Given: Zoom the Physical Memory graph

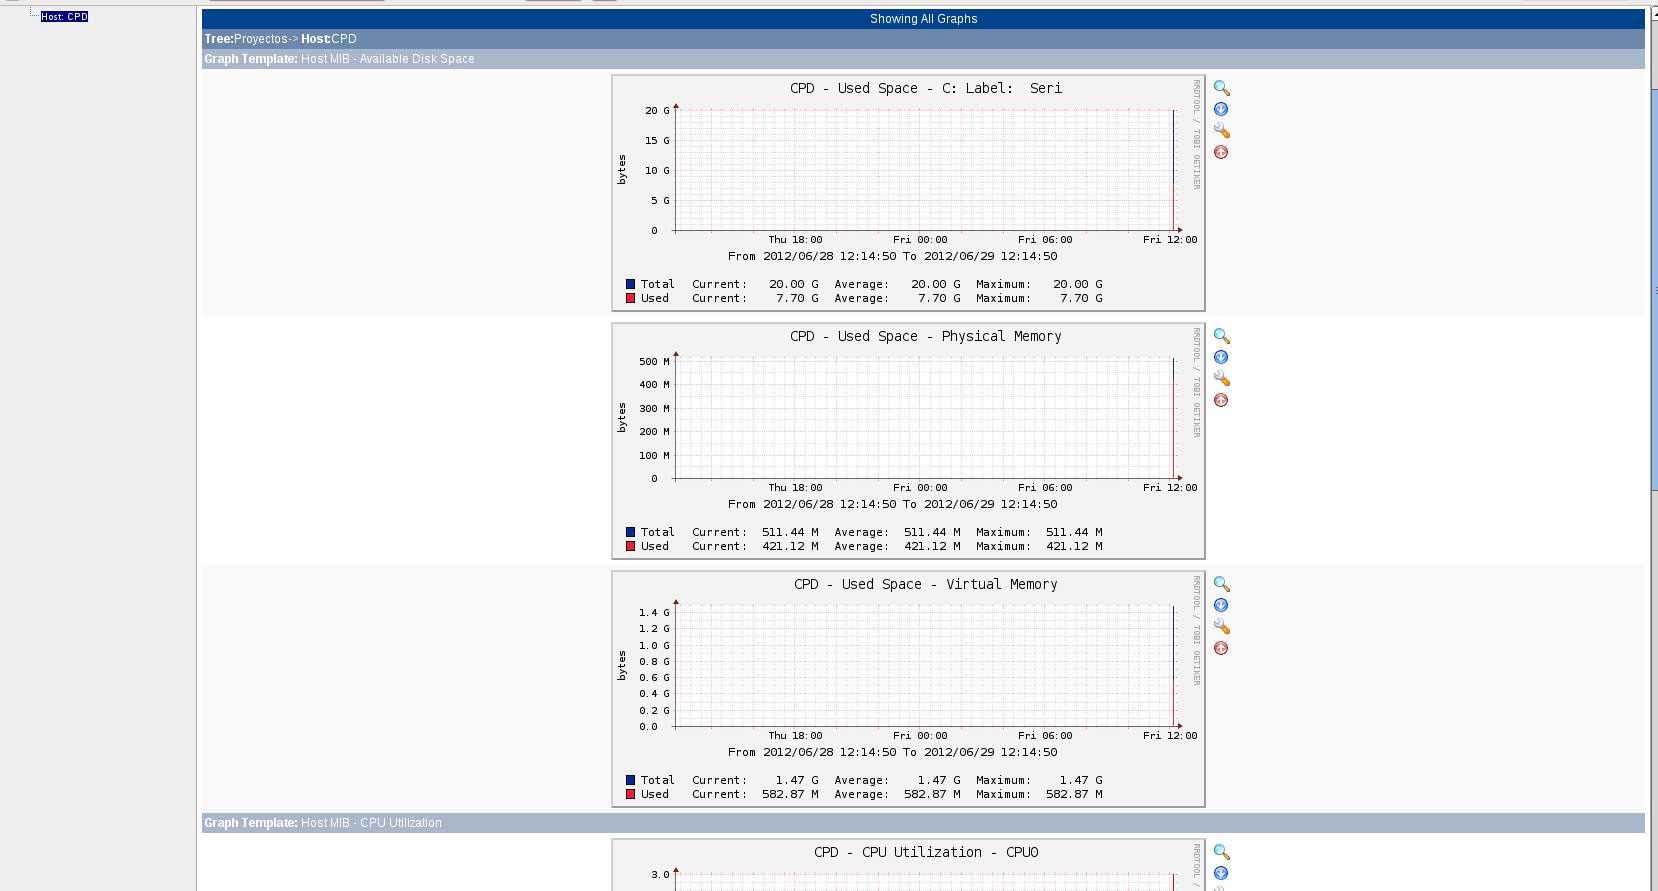Looking at the screenshot, I should 1221,336.
